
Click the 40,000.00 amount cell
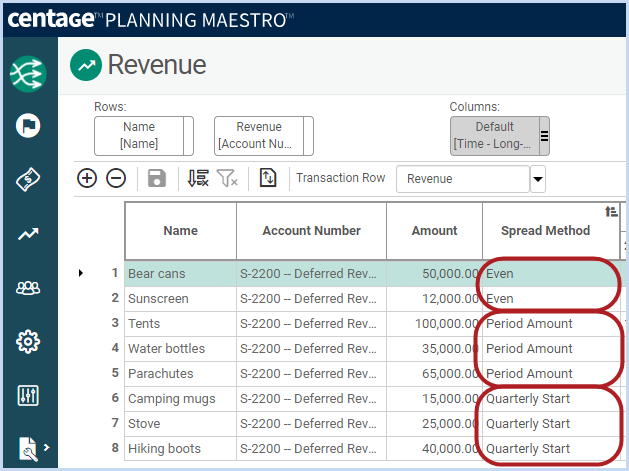pos(434,449)
